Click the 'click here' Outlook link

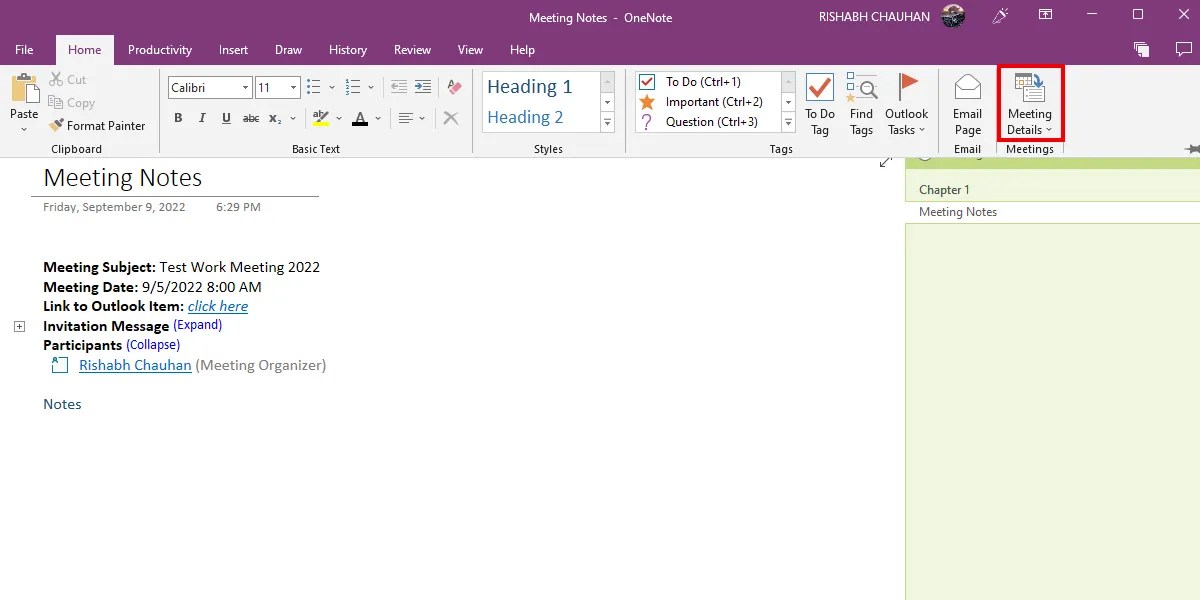coord(218,306)
